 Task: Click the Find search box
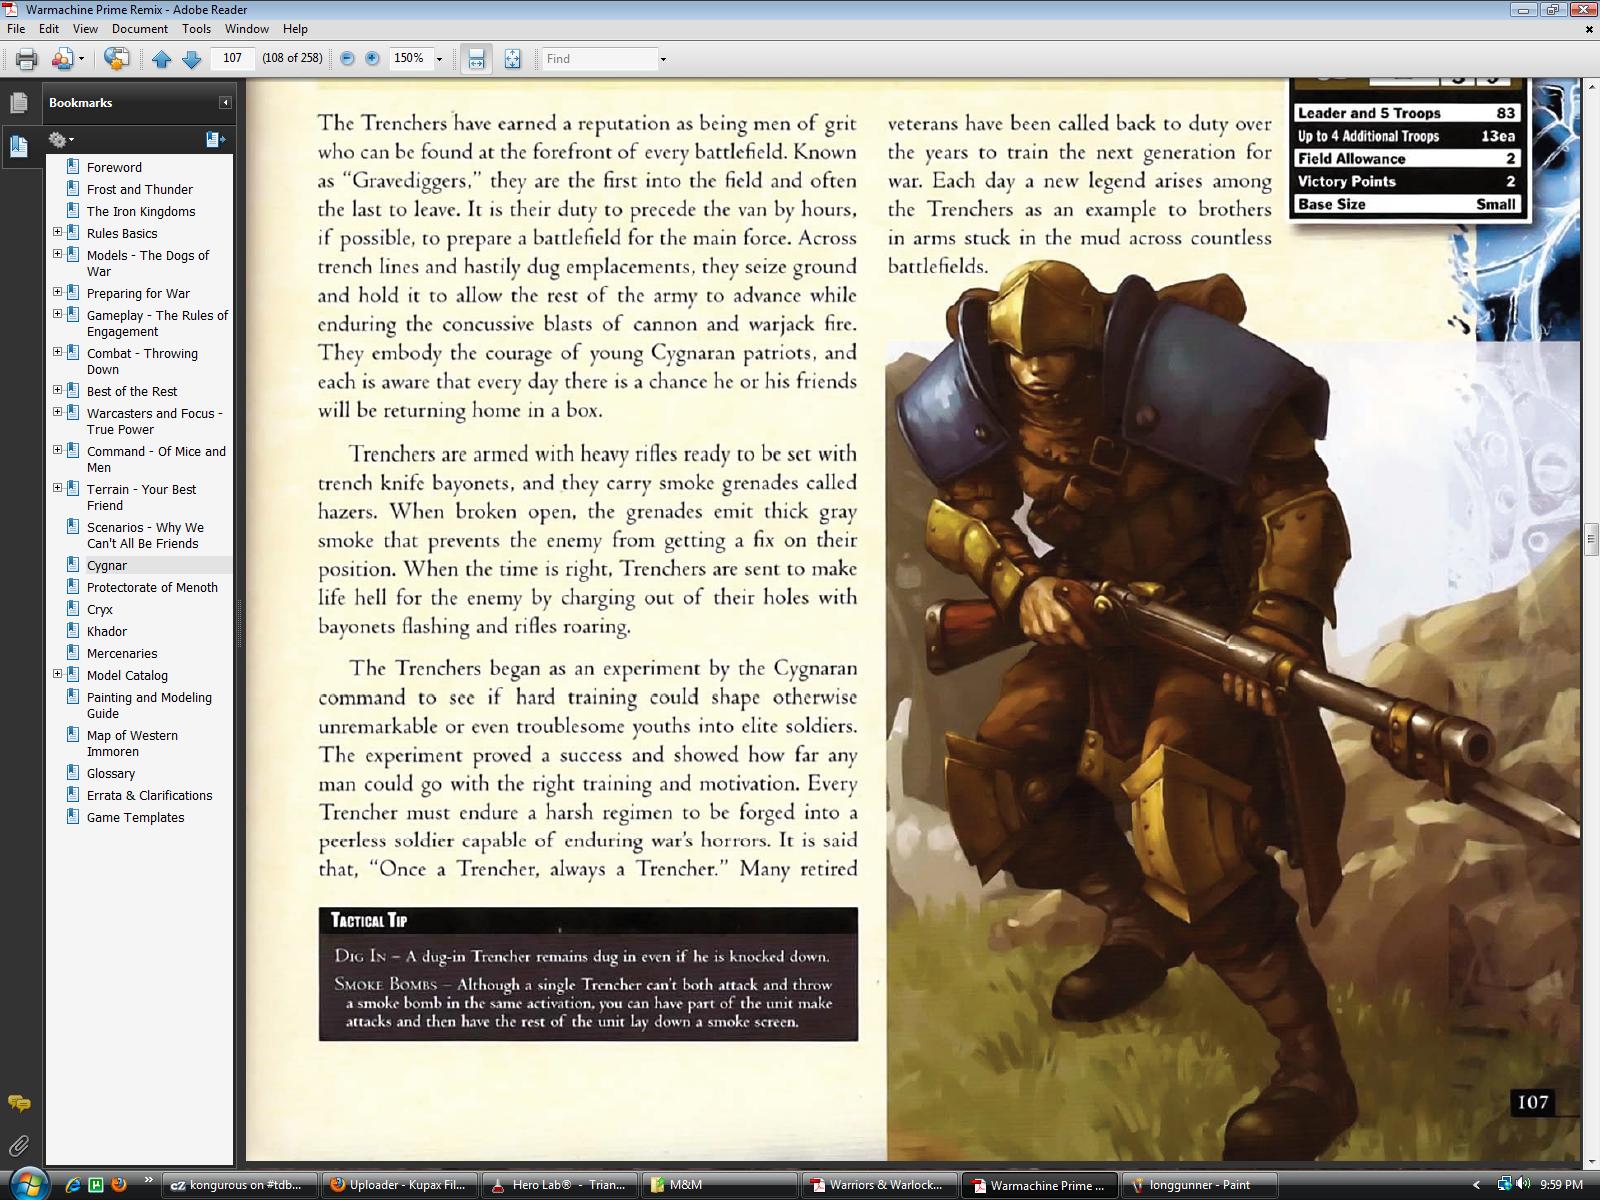(600, 59)
